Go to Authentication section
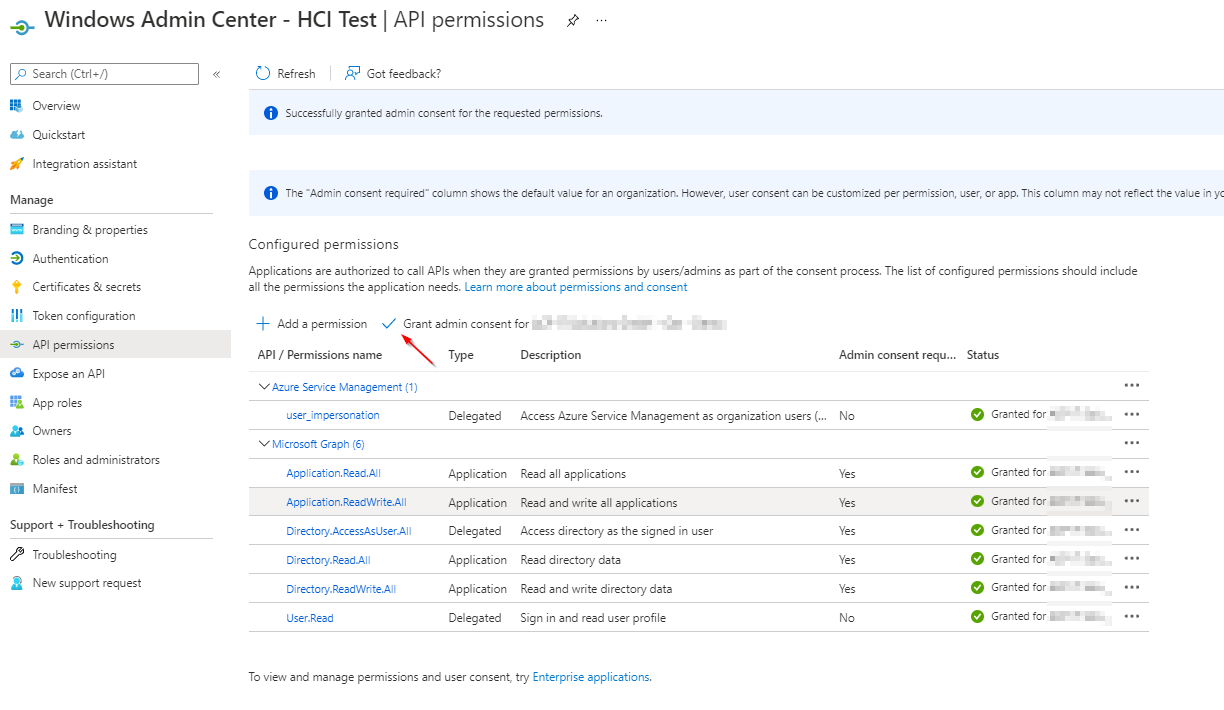Screen dimensions: 1224x710 point(70,259)
